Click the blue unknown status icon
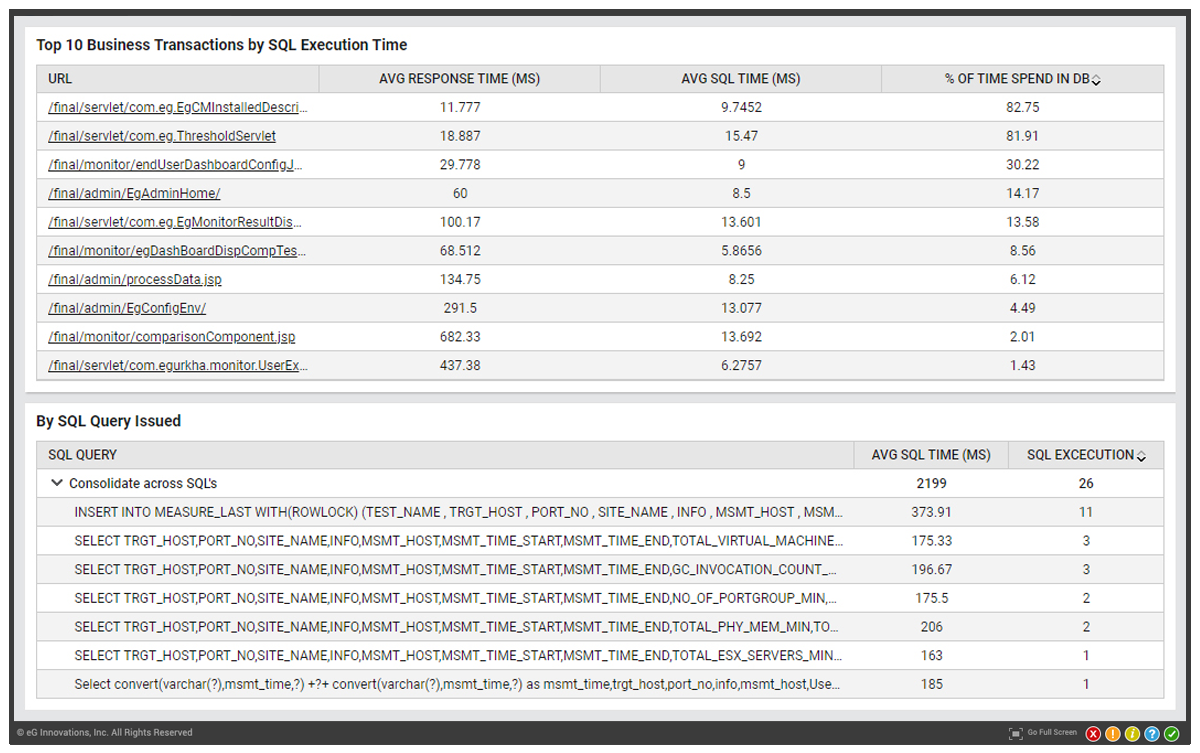The image size is (1200, 753). point(1152,734)
